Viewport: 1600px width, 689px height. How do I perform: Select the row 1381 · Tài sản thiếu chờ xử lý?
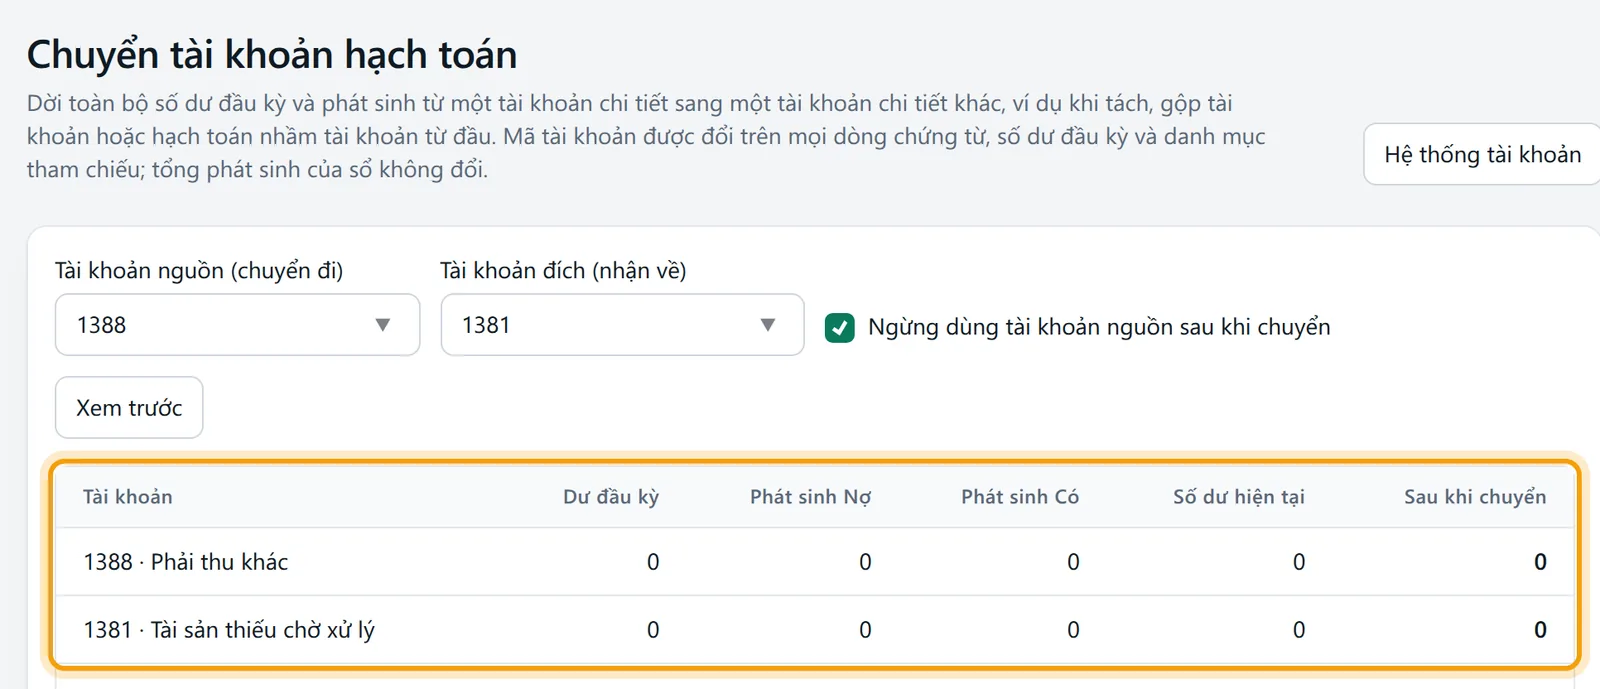pyautogui.click(x=815, y=630)
